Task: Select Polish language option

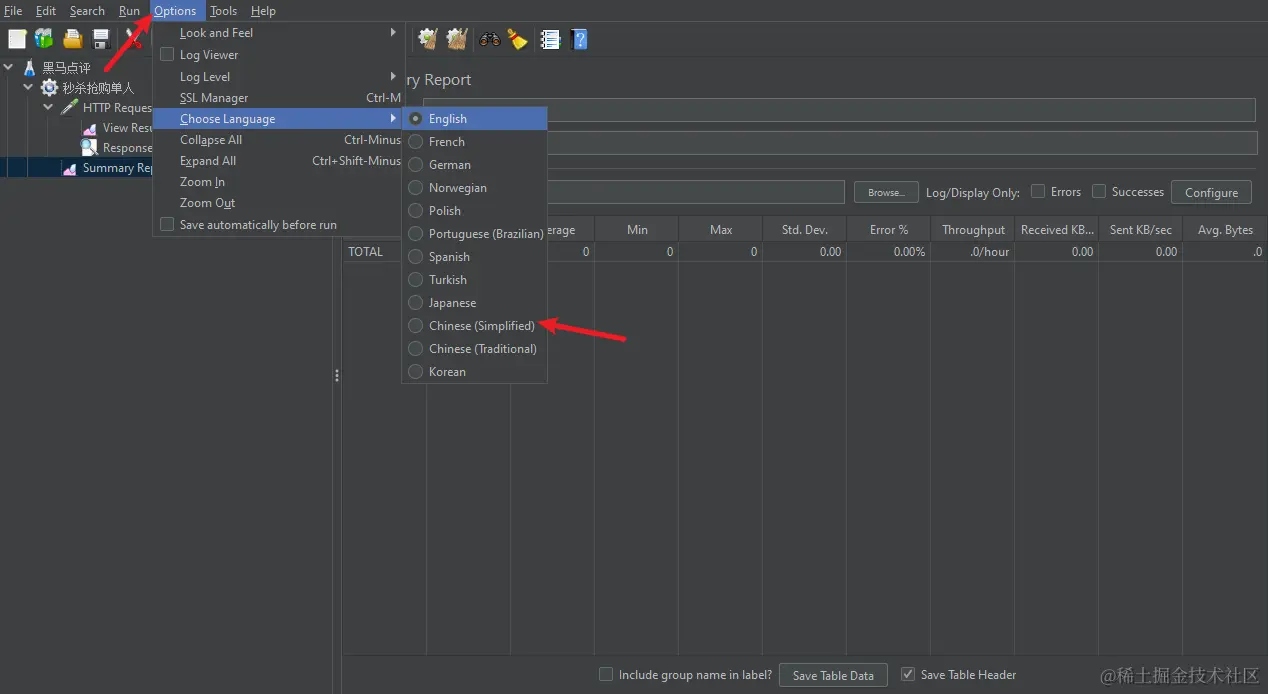Action: pos(474,210)
